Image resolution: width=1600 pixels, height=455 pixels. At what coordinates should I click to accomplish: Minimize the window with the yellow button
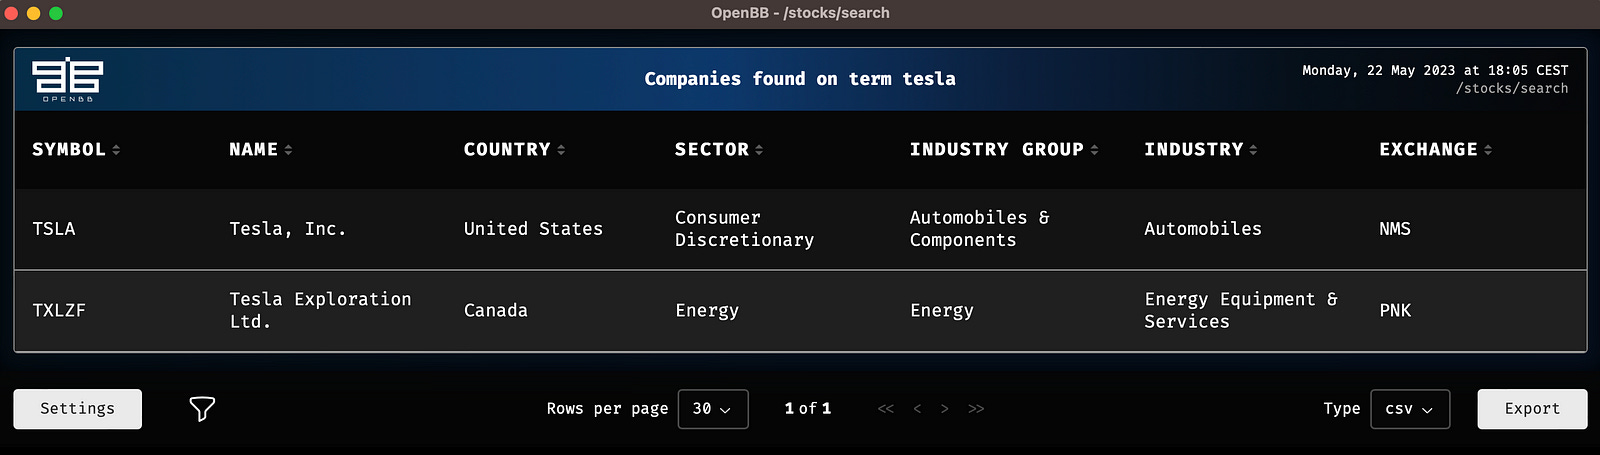click(34, 13)
